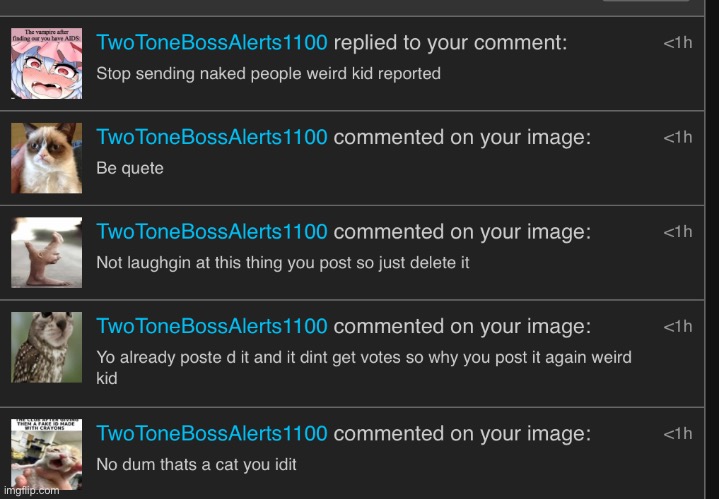
Task: Click the username above "Be quete"
Action: [211, 137]
